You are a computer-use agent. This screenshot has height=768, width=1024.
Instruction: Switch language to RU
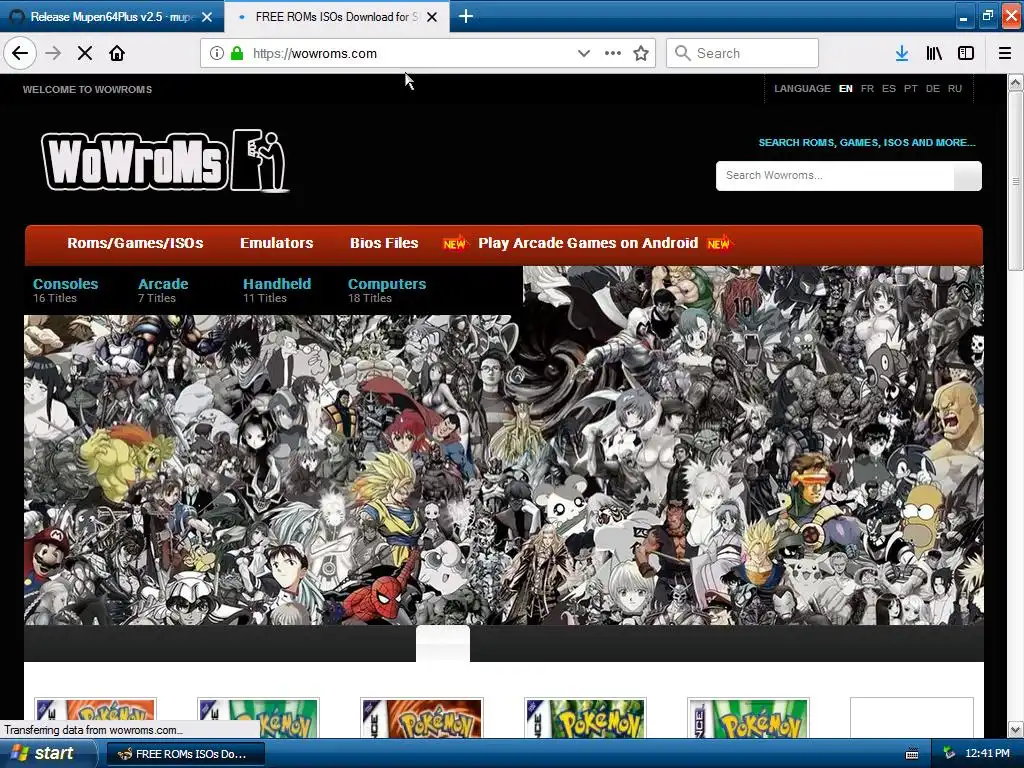[955, 89]
